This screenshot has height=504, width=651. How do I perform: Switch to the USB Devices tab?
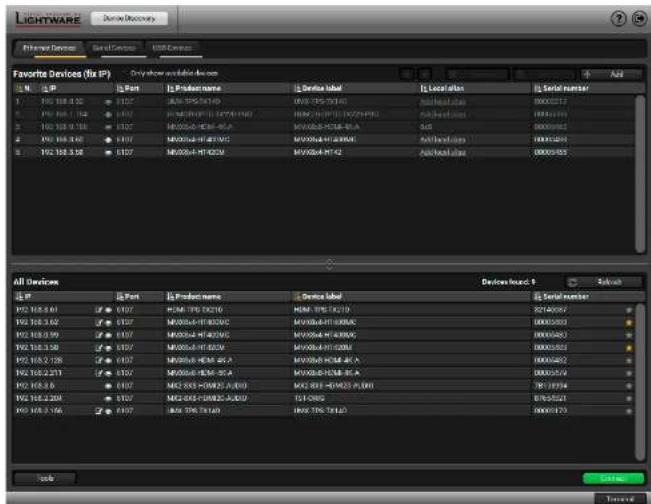172,48
